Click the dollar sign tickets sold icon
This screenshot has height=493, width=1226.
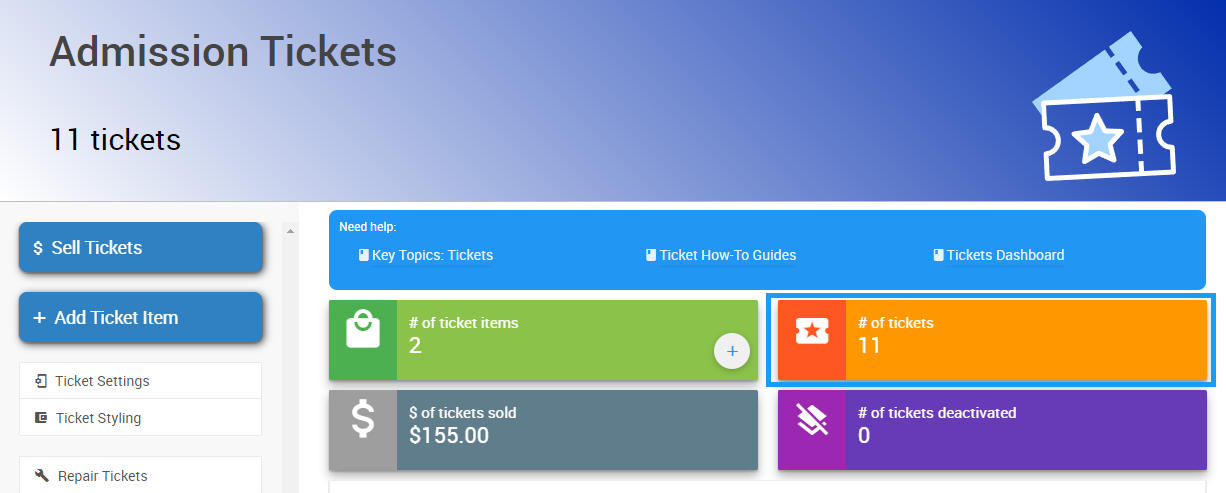tap(363, 419)
